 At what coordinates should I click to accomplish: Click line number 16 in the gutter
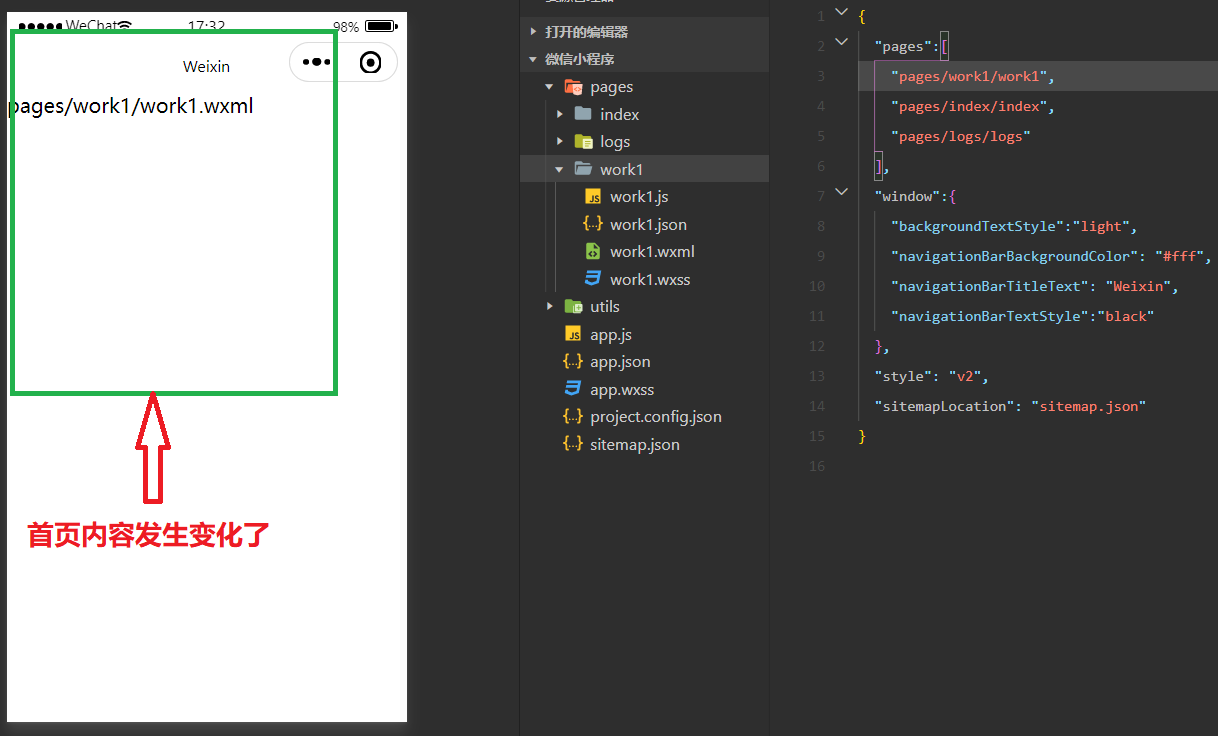(817, 466)
